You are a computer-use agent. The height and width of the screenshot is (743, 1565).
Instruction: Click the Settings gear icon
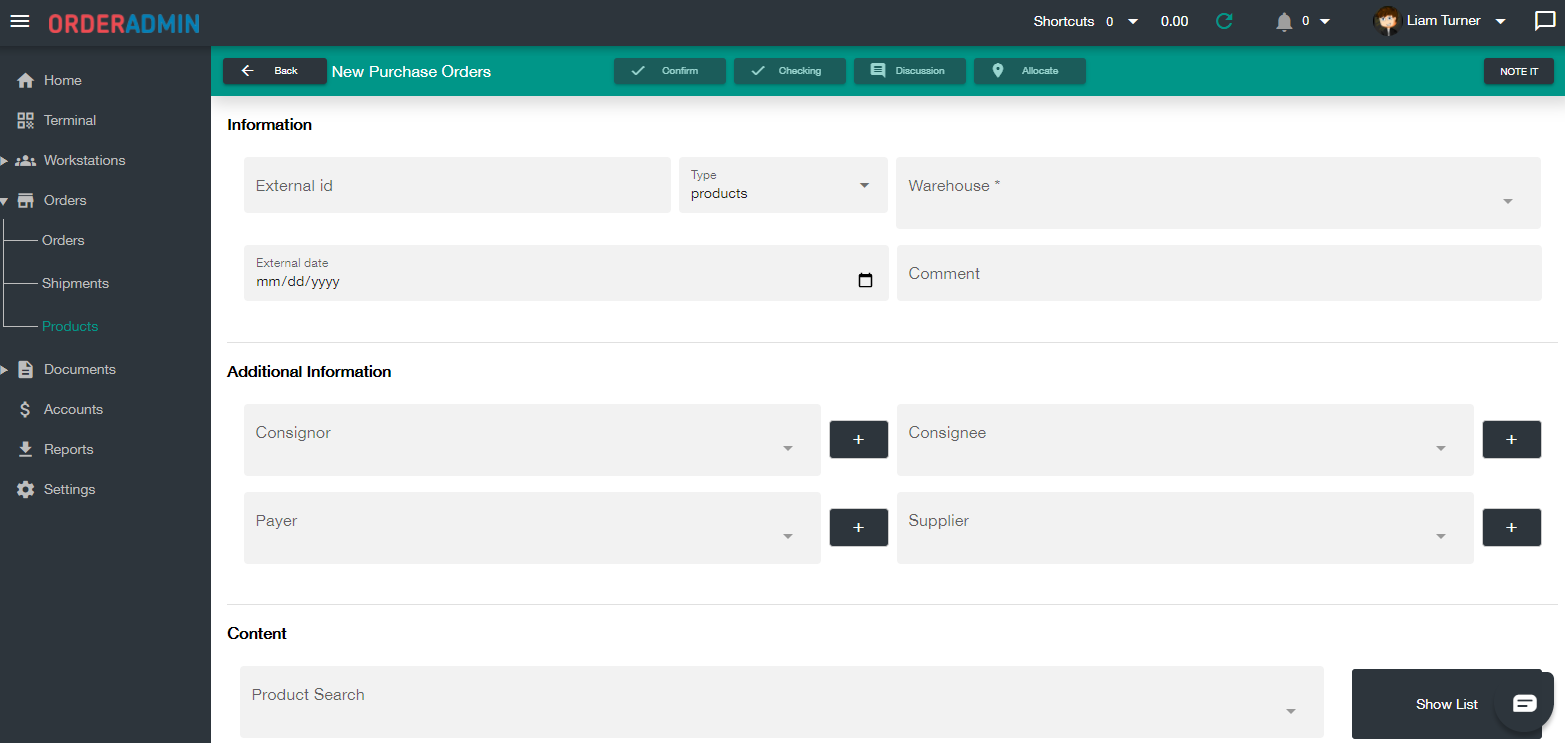click(26, 489)
